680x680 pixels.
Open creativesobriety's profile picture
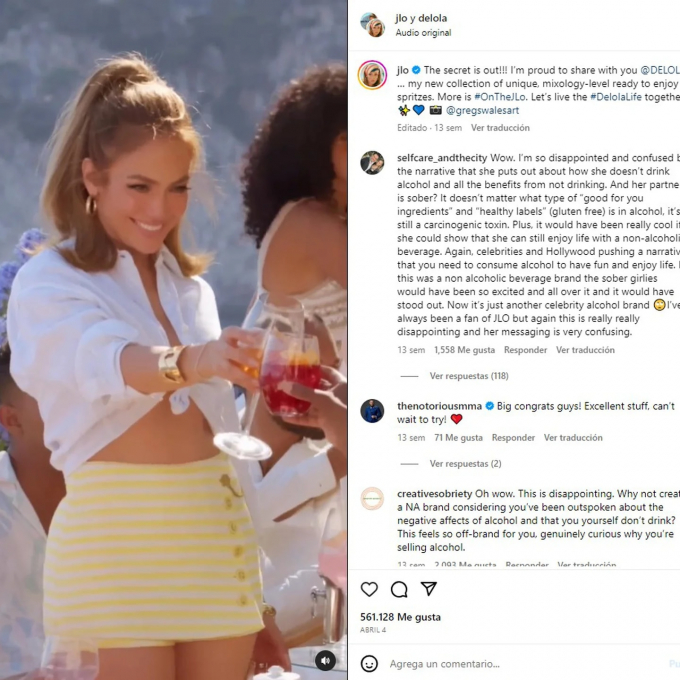tap(372, 498)
